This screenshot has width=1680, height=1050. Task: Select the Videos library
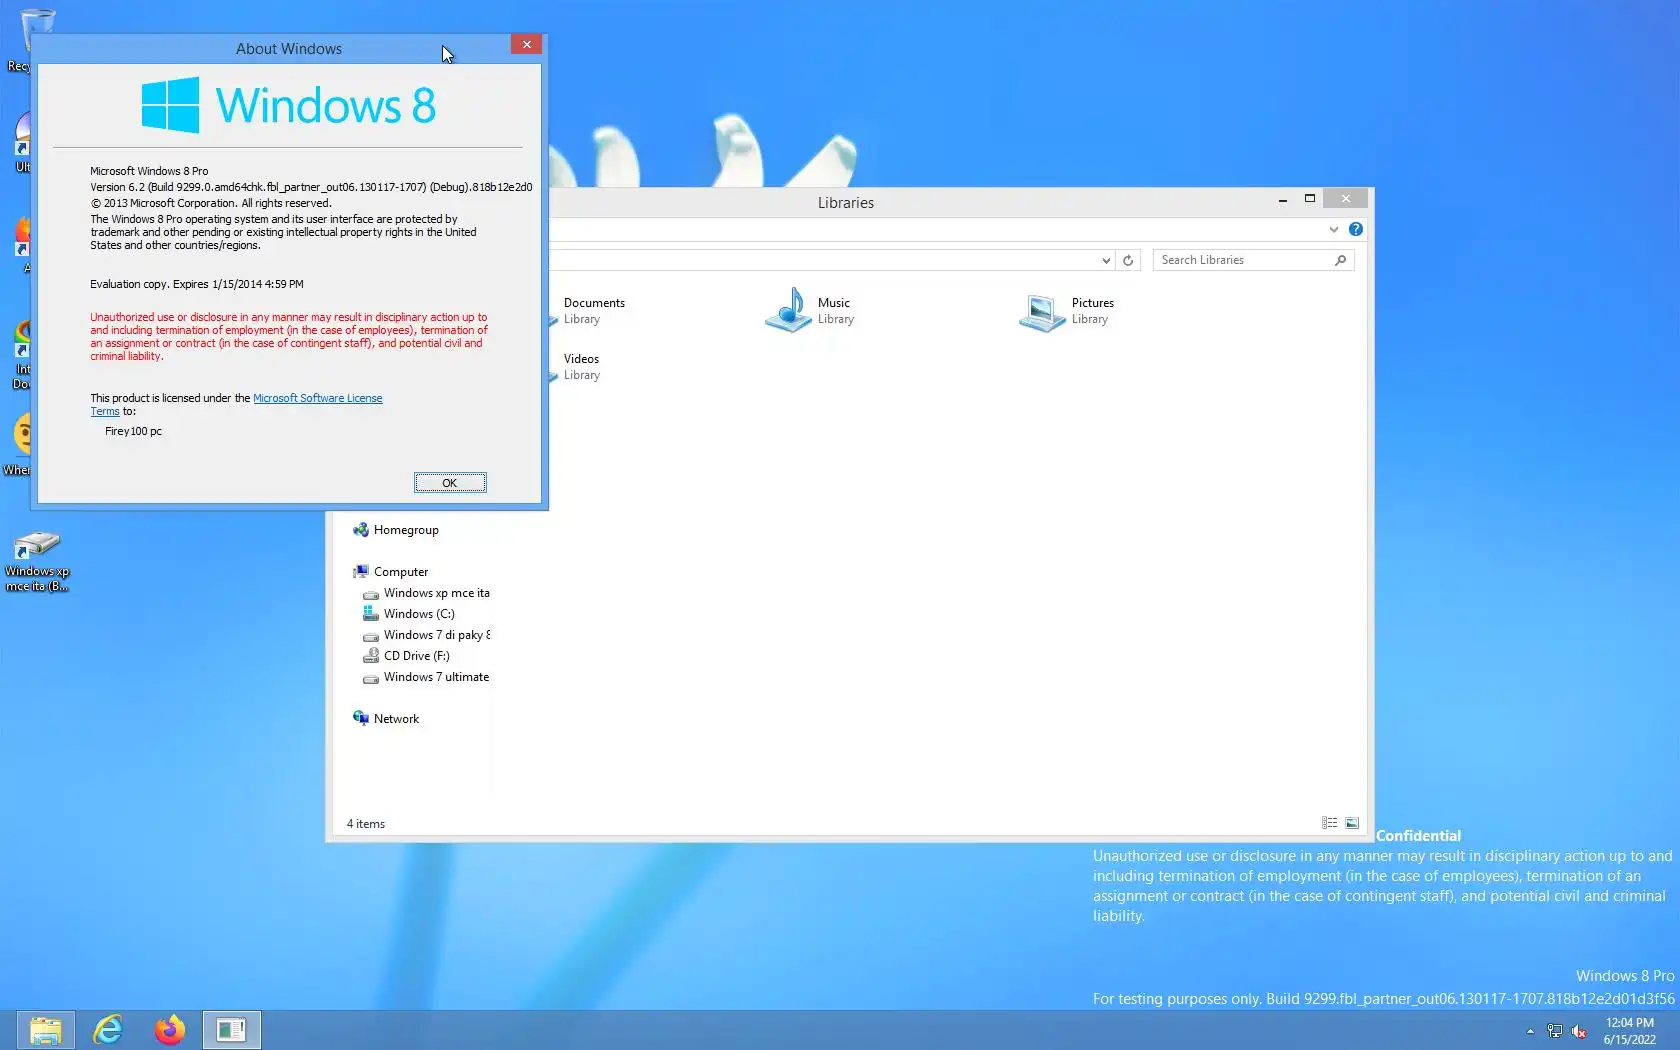coord(581,366)
